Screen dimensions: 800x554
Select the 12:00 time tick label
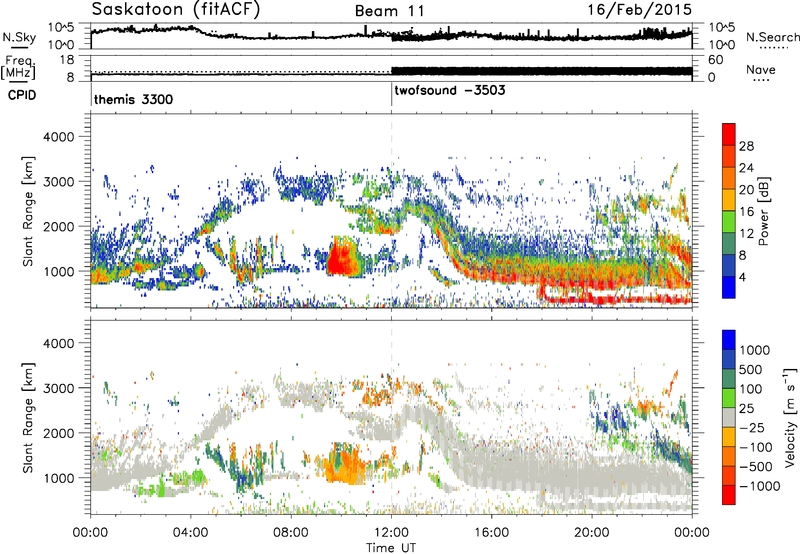391,533
